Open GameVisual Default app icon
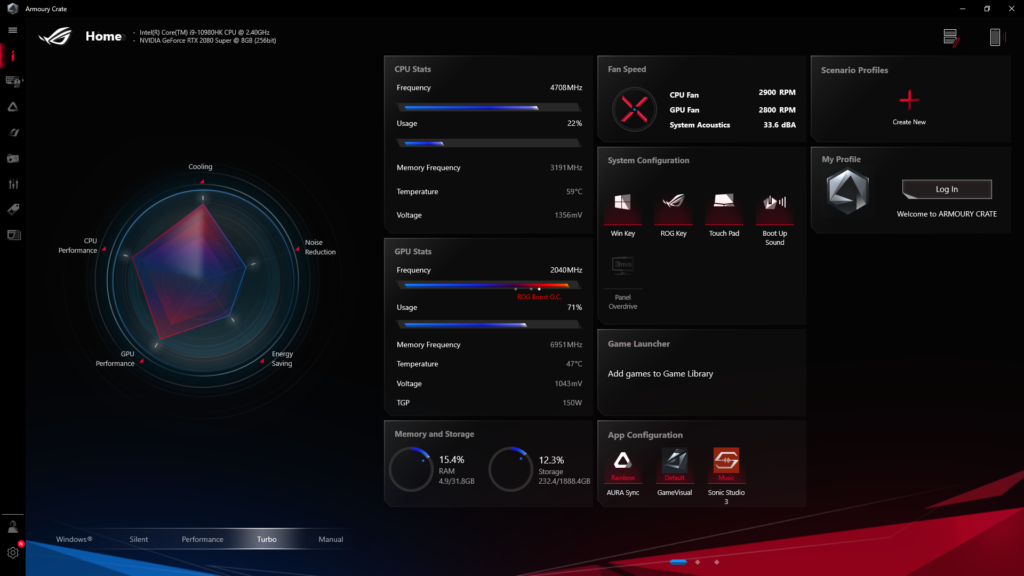The width and height of the screenshot is (1024, 576). 674,464
